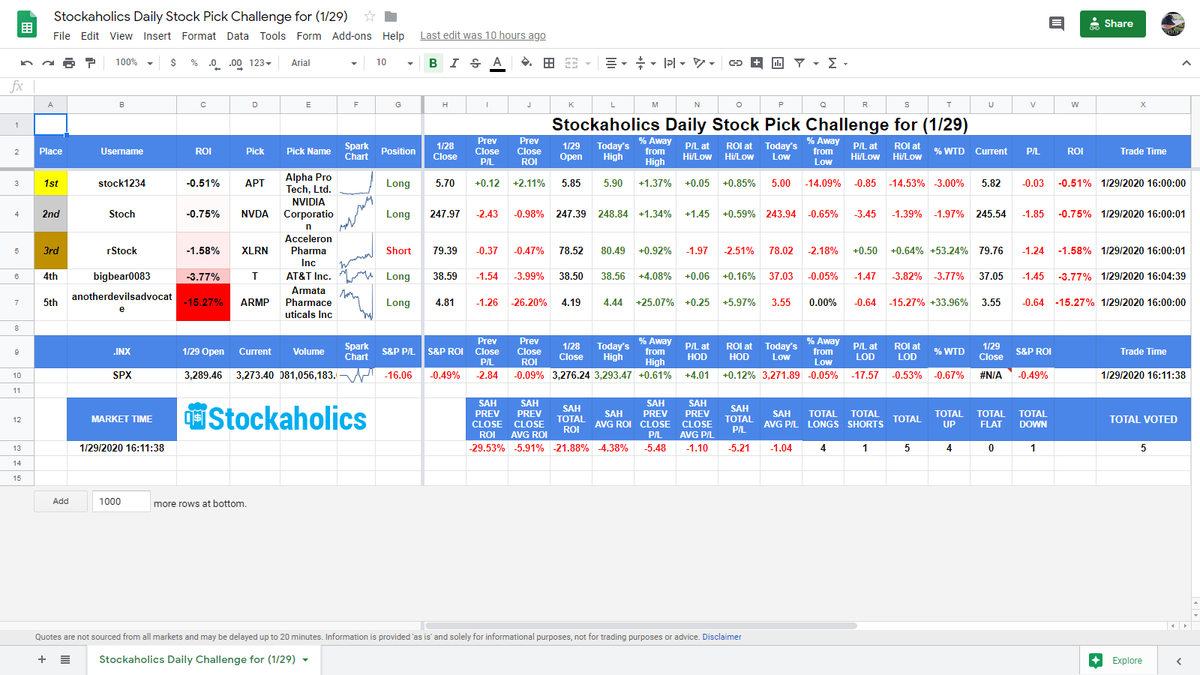Open the Help menu

[393, 36]
